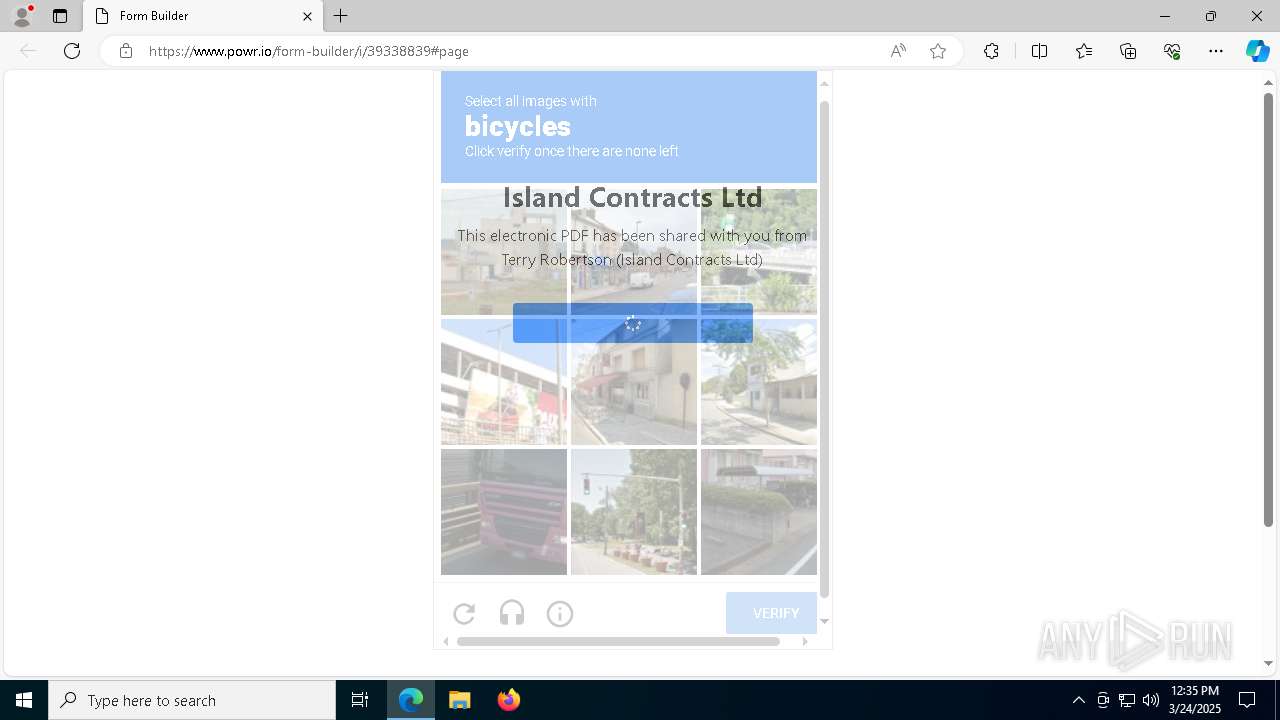The image size is (1280, 720).
Task: Select captcha tile with traffic light
Action: click(634, 512)
